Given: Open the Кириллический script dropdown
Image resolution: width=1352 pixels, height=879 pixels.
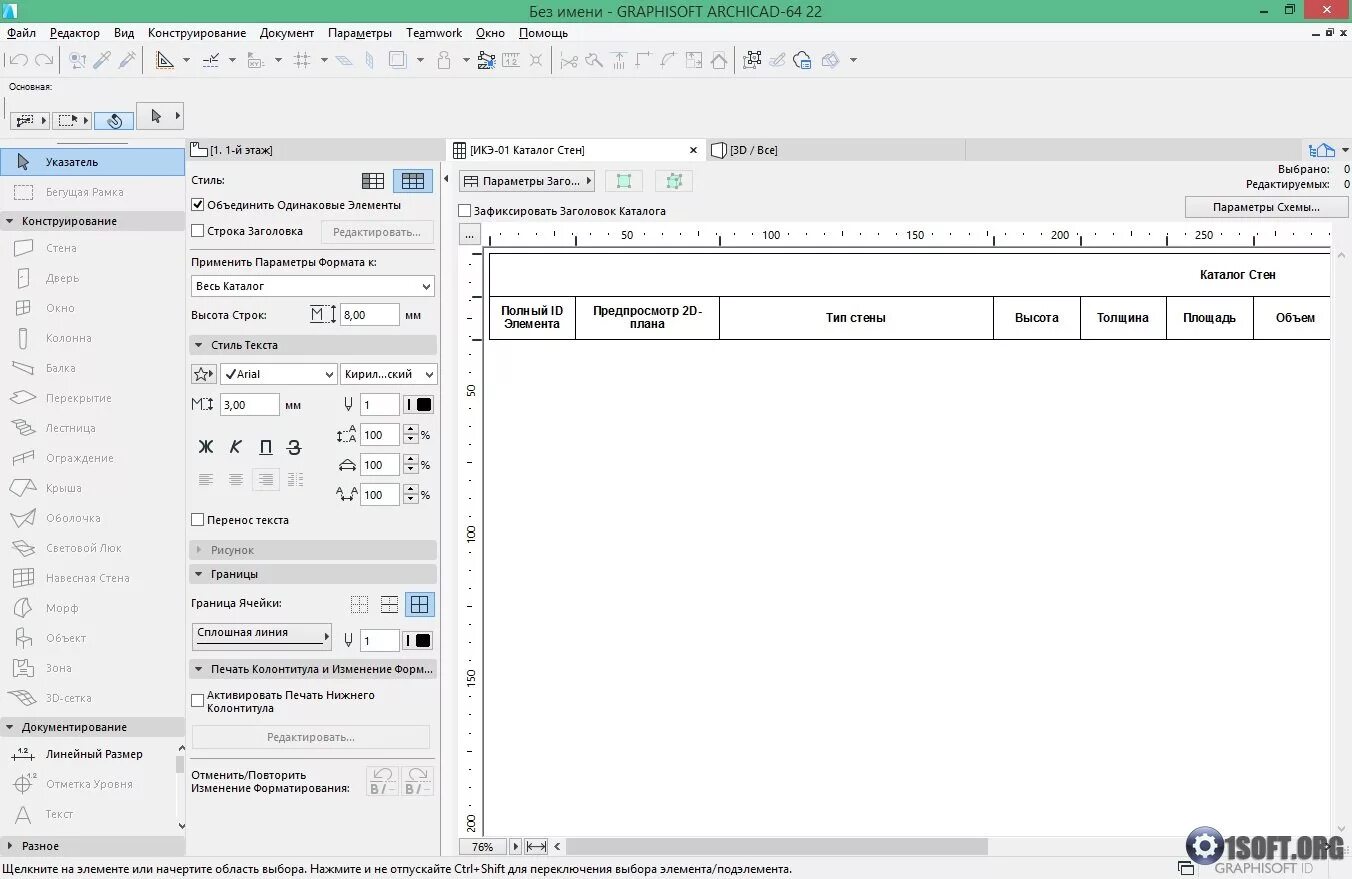Looking at the screenshot, I should [389, 374].
